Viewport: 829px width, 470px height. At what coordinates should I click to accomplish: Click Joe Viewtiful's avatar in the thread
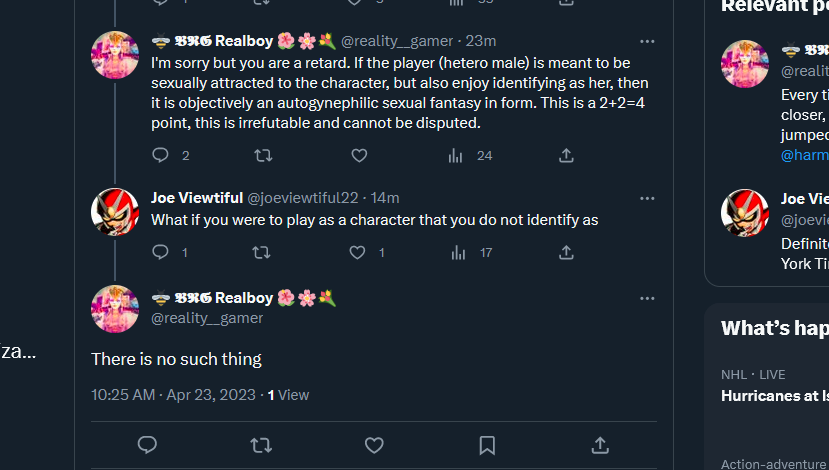coord(115,211)
